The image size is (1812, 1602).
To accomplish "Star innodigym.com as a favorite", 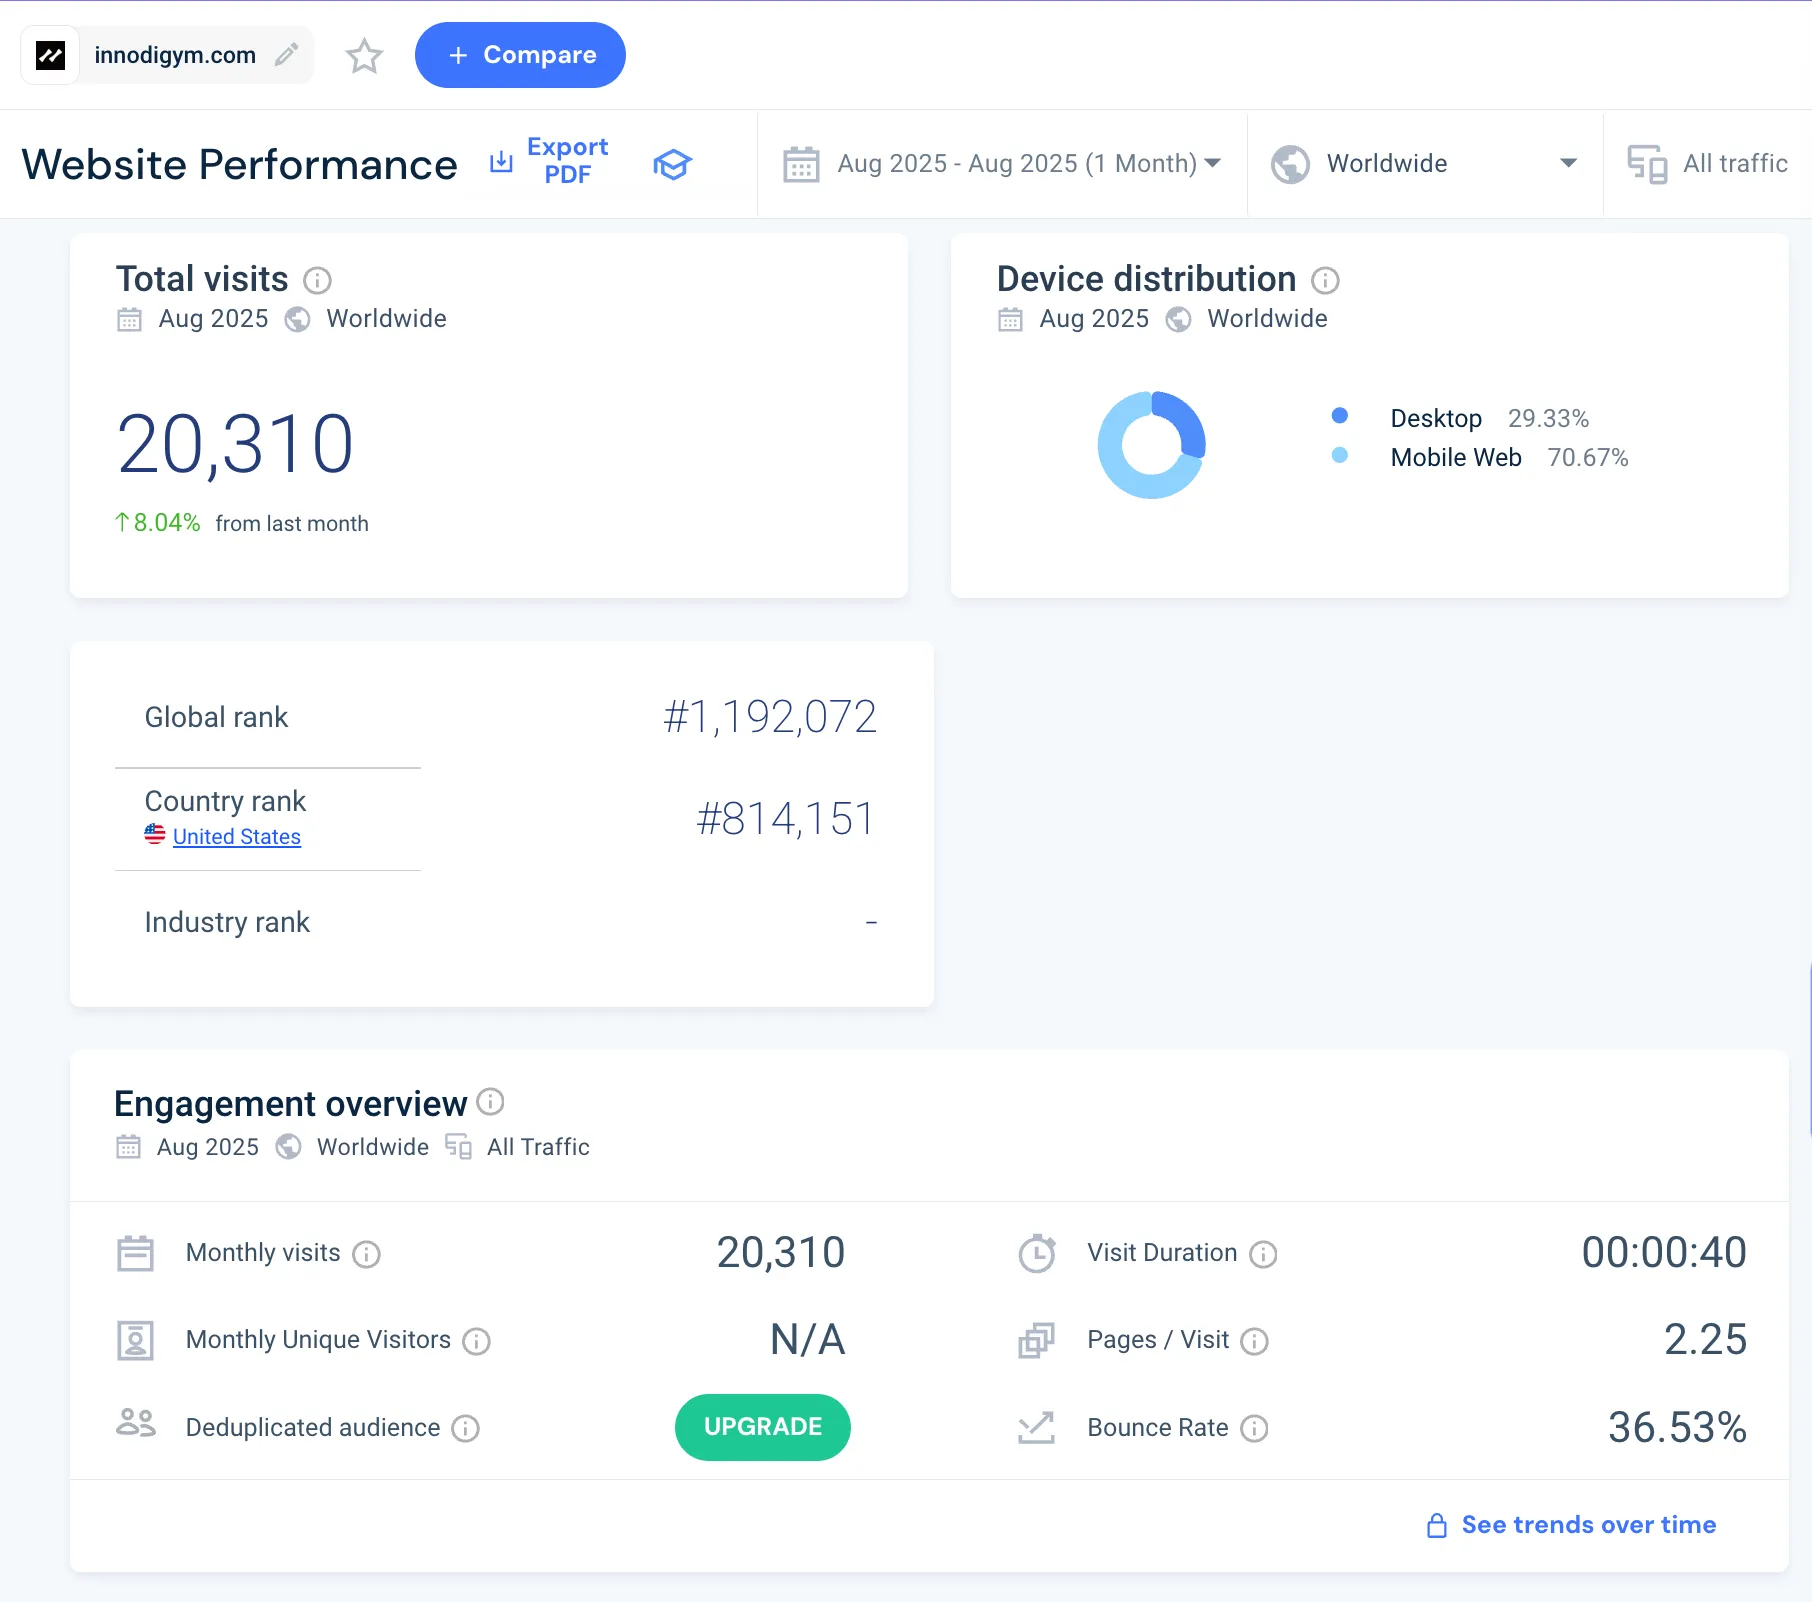I will click(x=364, y=56).
